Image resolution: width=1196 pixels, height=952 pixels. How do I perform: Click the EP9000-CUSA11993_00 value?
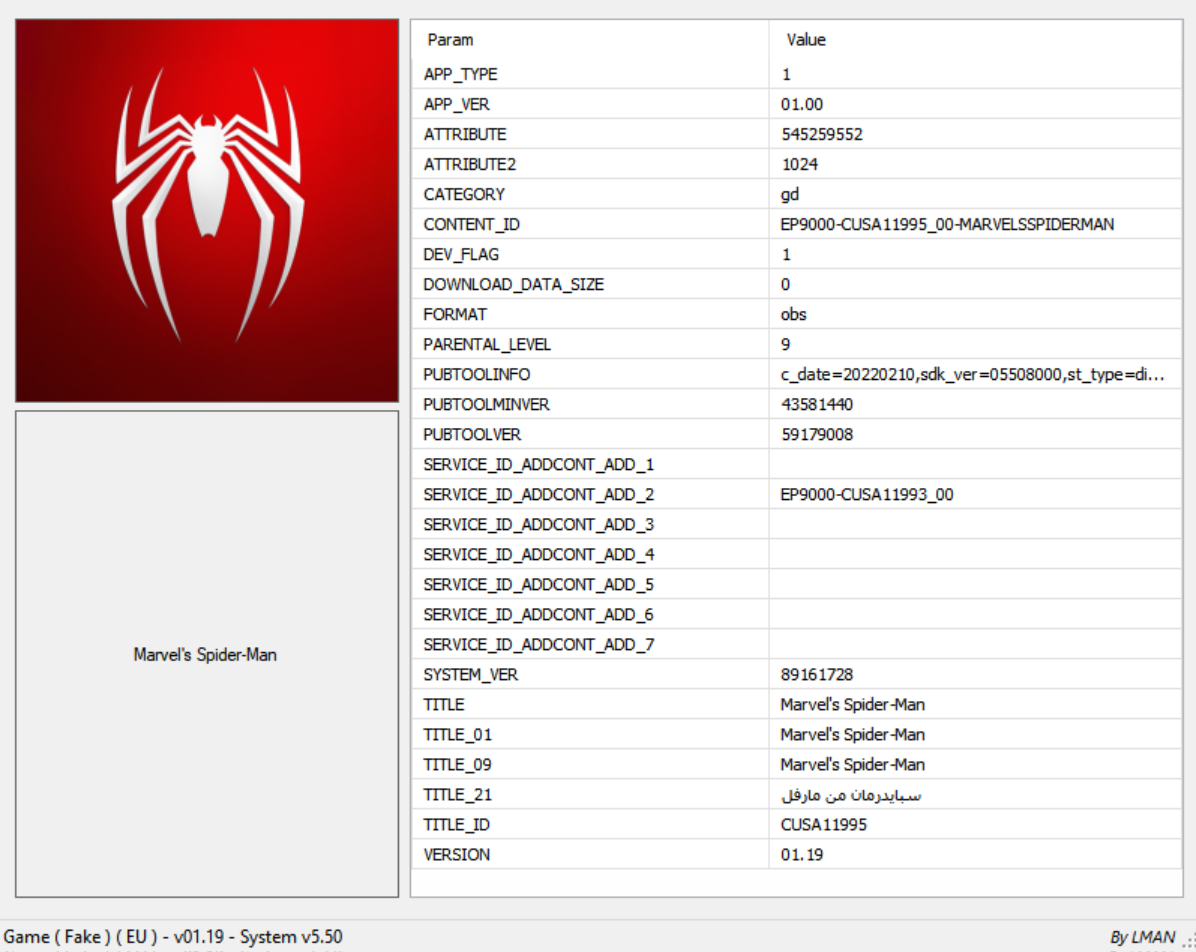click(866, 494)
